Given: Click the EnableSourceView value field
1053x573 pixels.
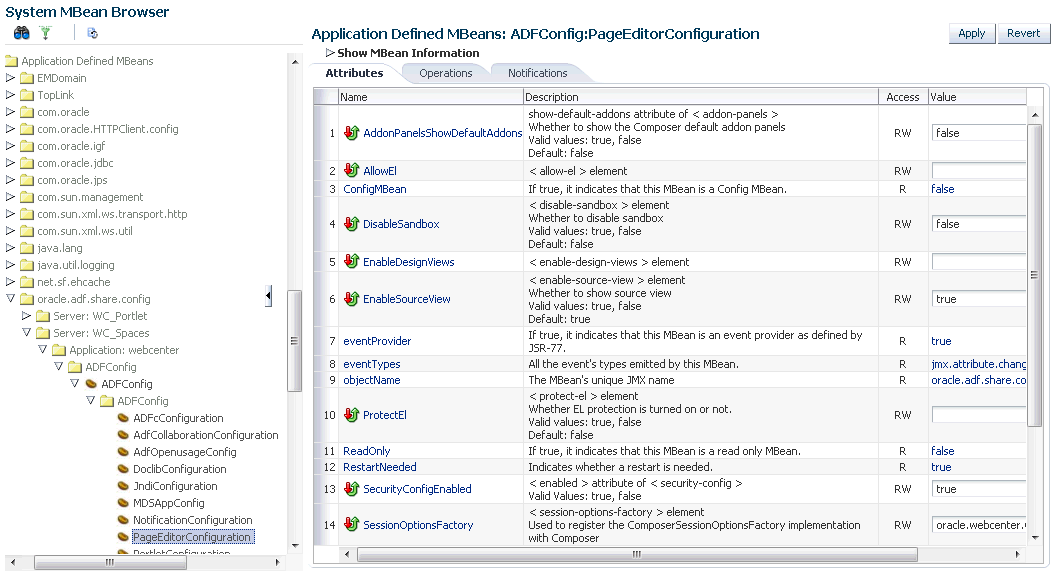Looking at the screenshot, I should [x=978, y=299].
